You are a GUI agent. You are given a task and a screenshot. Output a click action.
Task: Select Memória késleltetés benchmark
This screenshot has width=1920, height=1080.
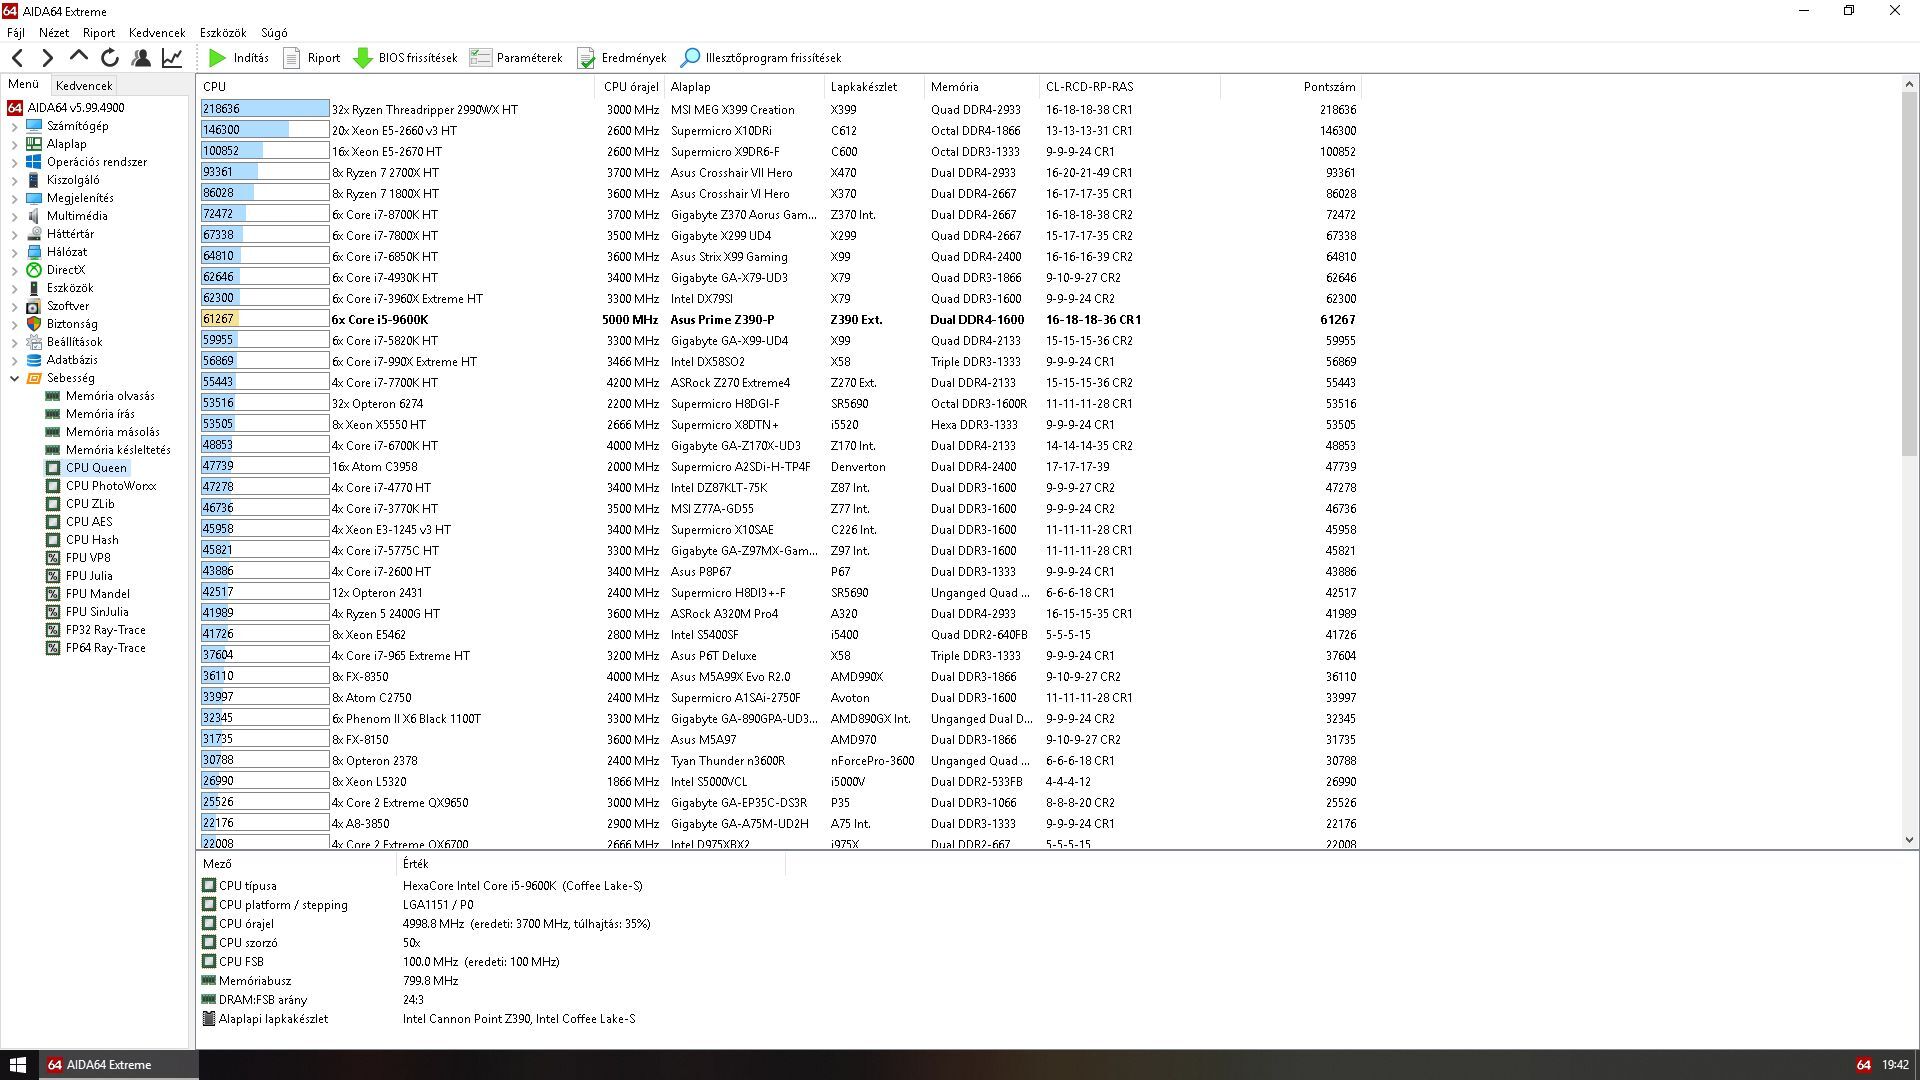point(118,450)
